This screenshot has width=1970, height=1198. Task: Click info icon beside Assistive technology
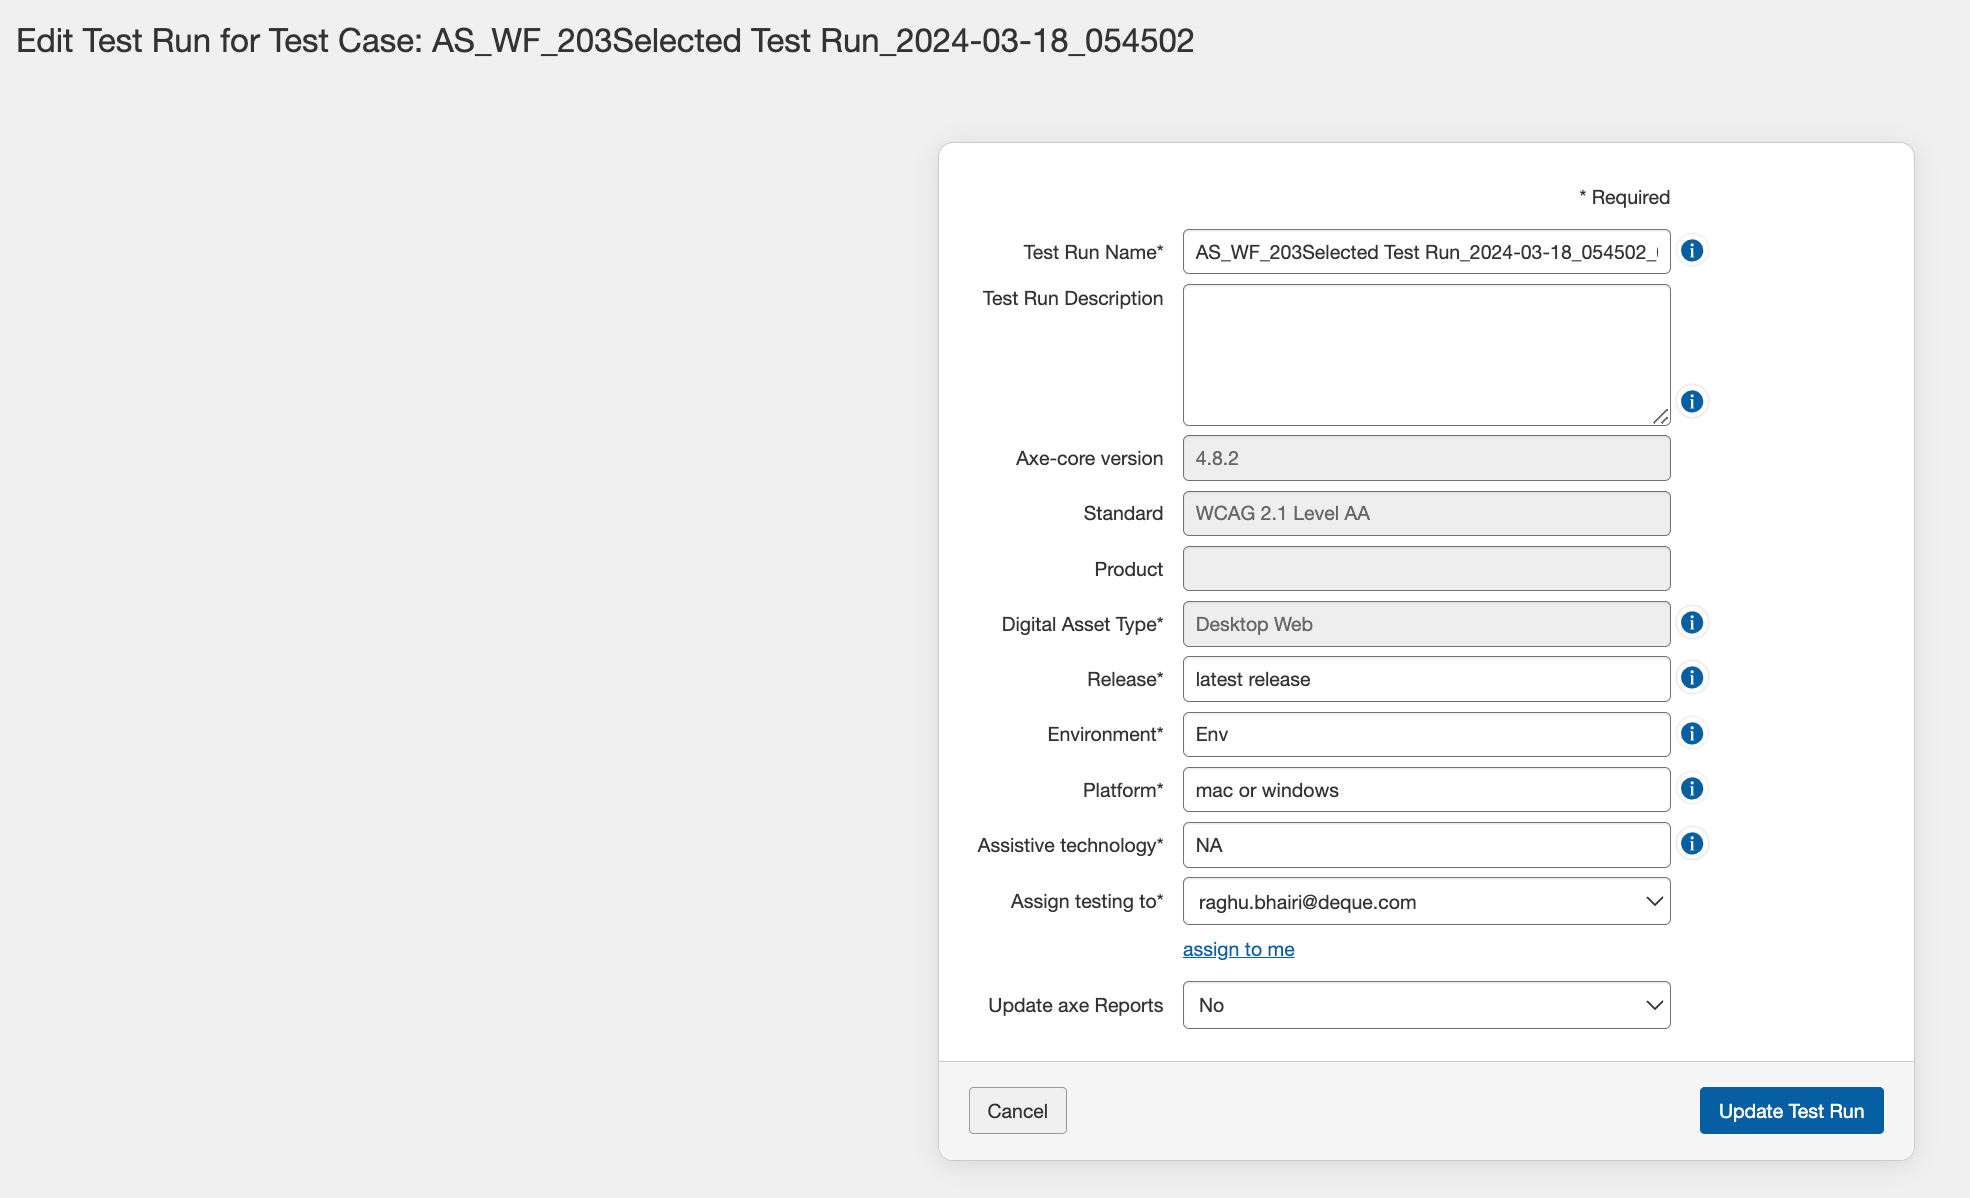tap(1691, 844)
